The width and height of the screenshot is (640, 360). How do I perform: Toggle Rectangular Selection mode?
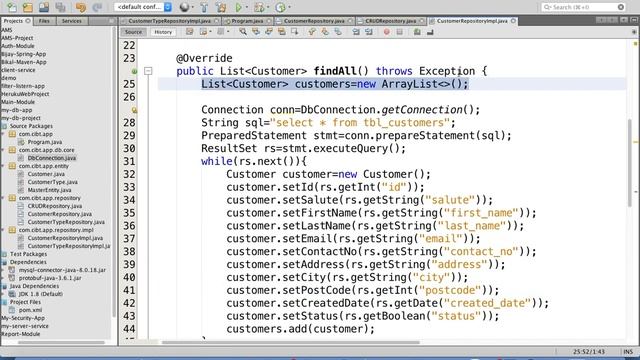click(x=294, y=32)
